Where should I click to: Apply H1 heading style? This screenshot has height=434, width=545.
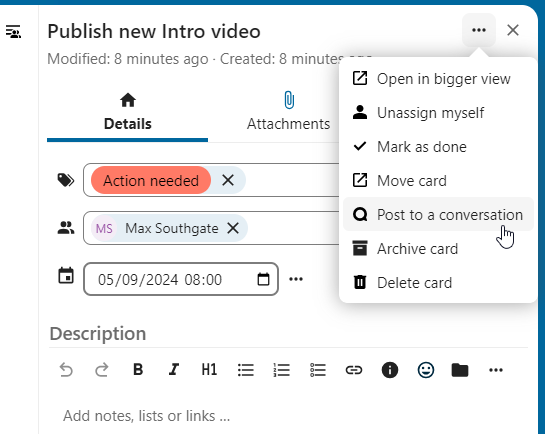click(210, 370)
